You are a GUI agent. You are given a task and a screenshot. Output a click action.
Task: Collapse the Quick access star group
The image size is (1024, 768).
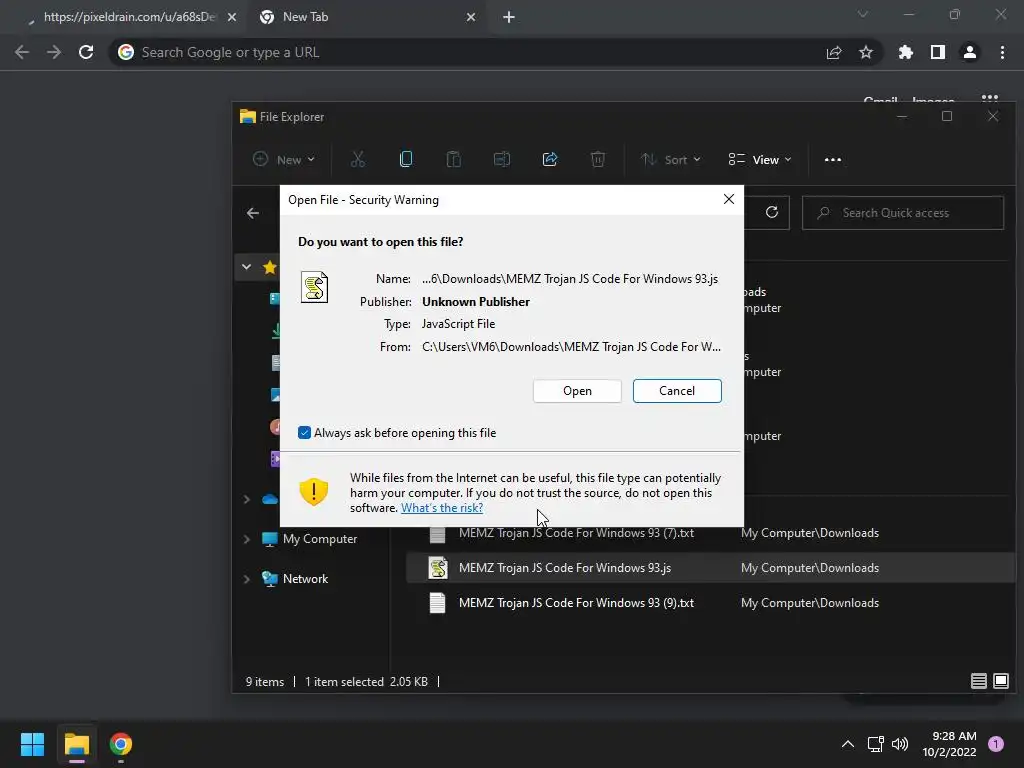pos(246,266)
